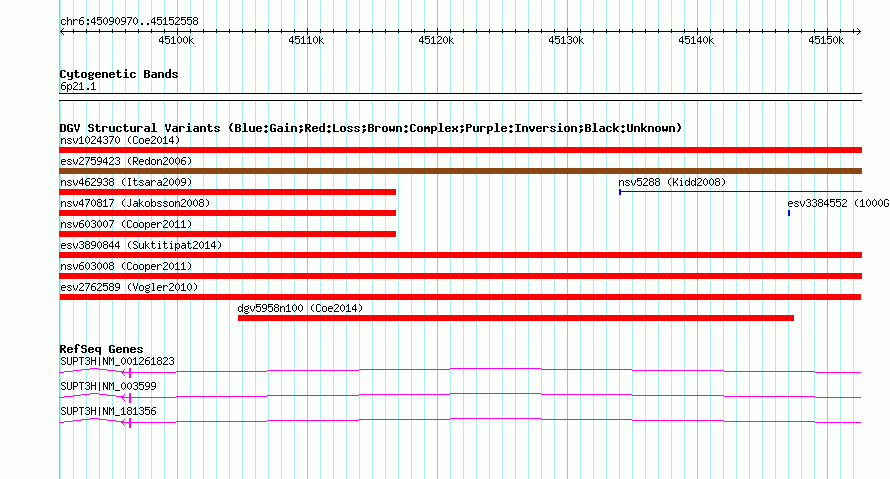Open the DGV Structural Variants track title
This screenshot has height=479, width=890.
[371, 128]
